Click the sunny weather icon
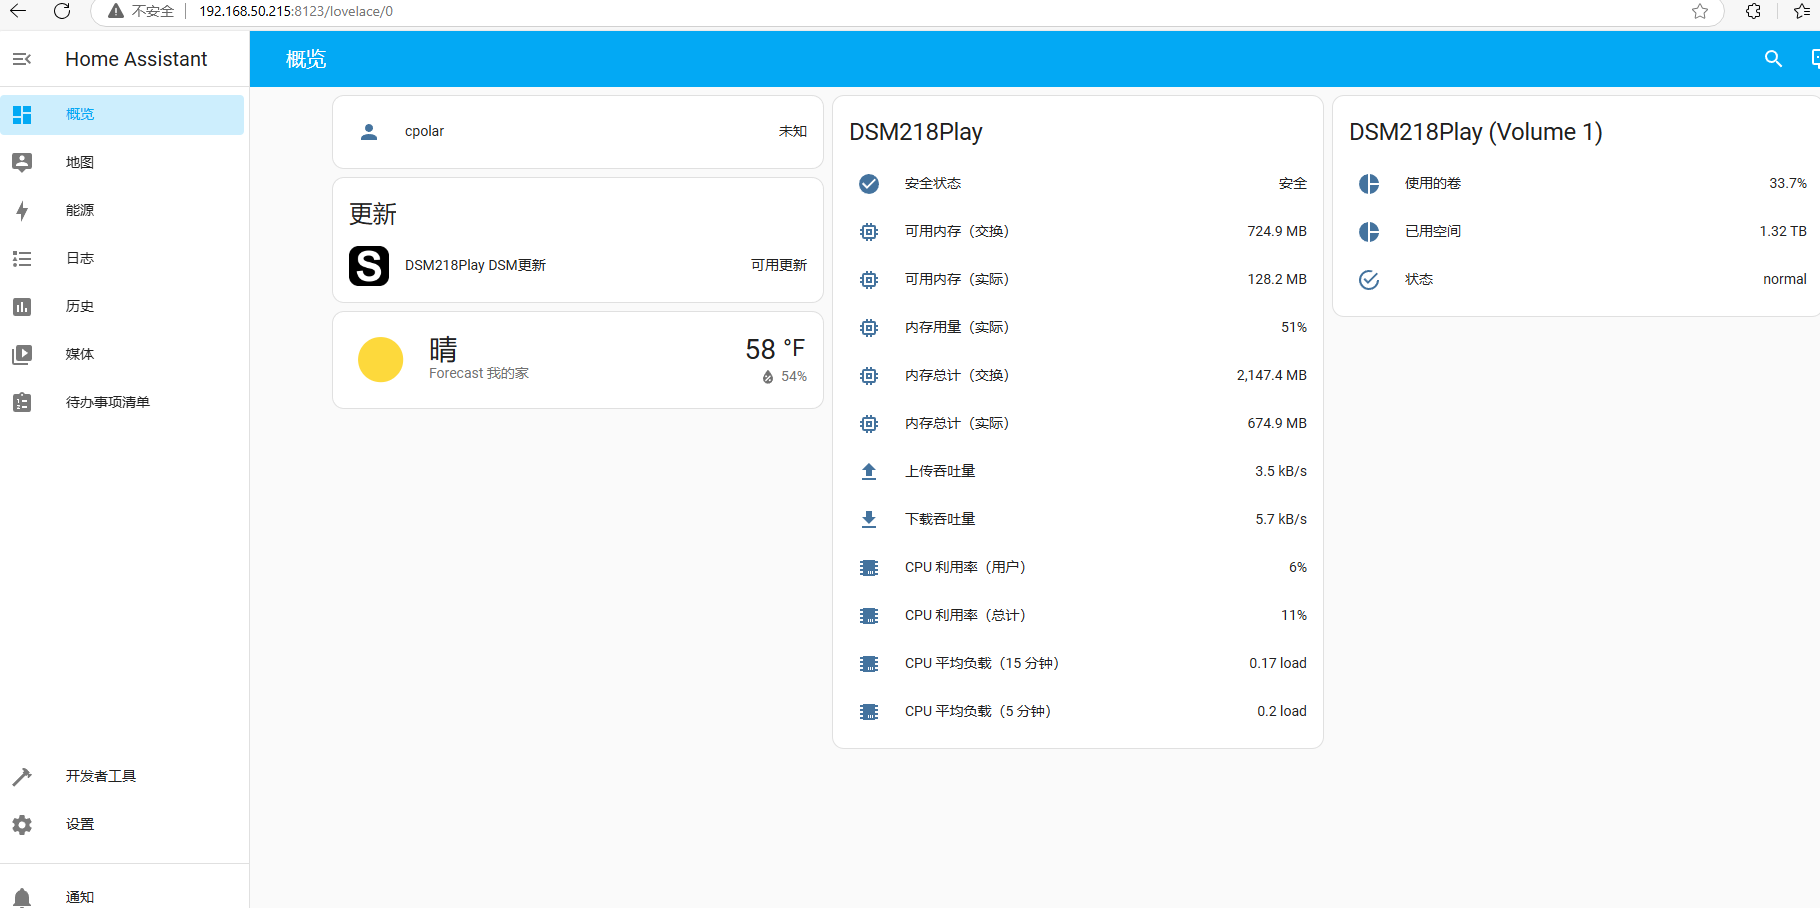This screenshot has width=1820, height=908. pos(380,360)
